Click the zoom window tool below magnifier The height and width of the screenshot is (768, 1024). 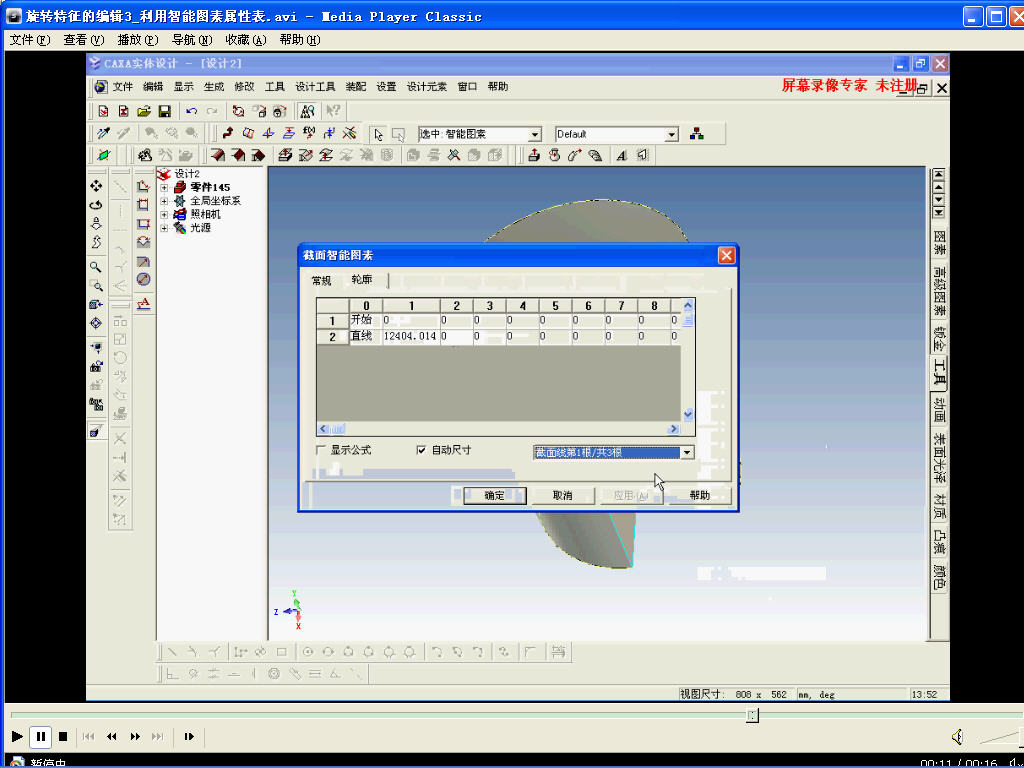click(96, 285)
